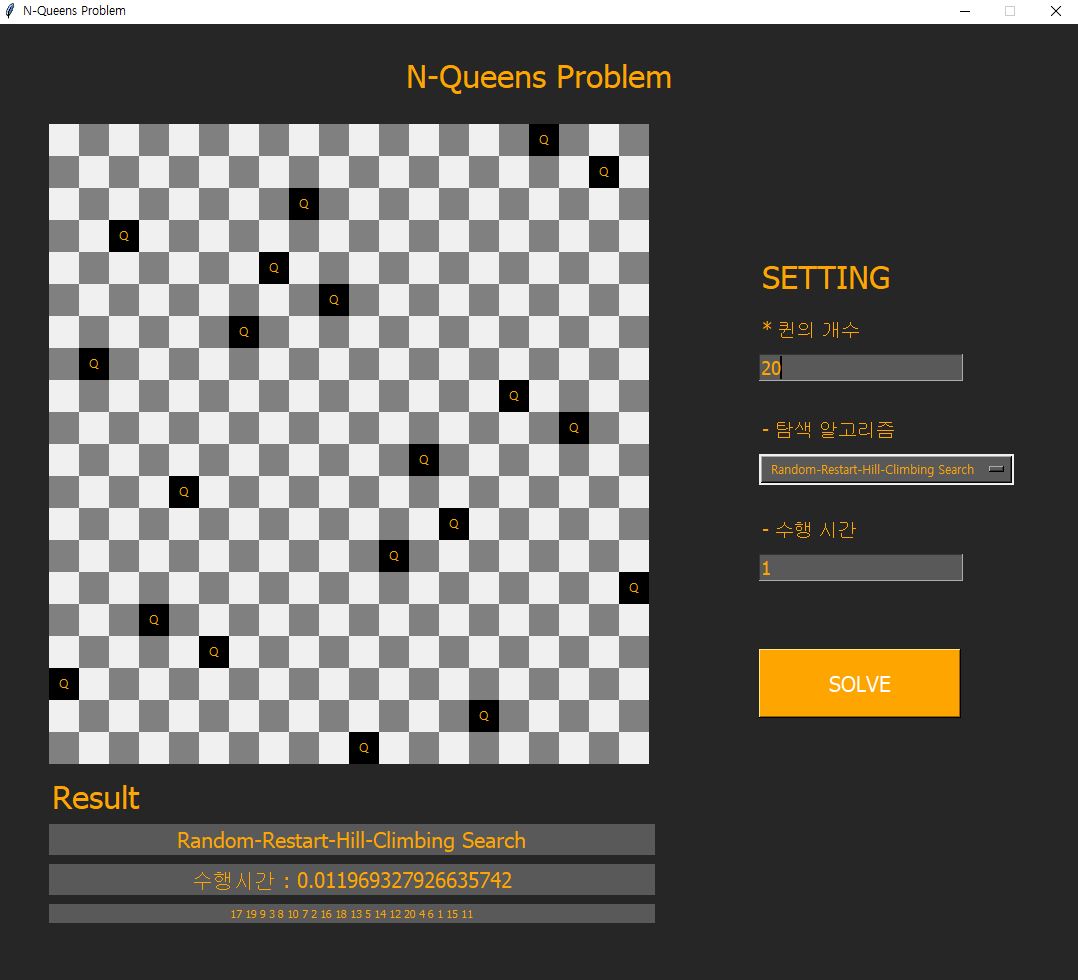Viewport: 1078px width, 980px height.
Task: Open the search algorithm dropdown
Action: 886,469
